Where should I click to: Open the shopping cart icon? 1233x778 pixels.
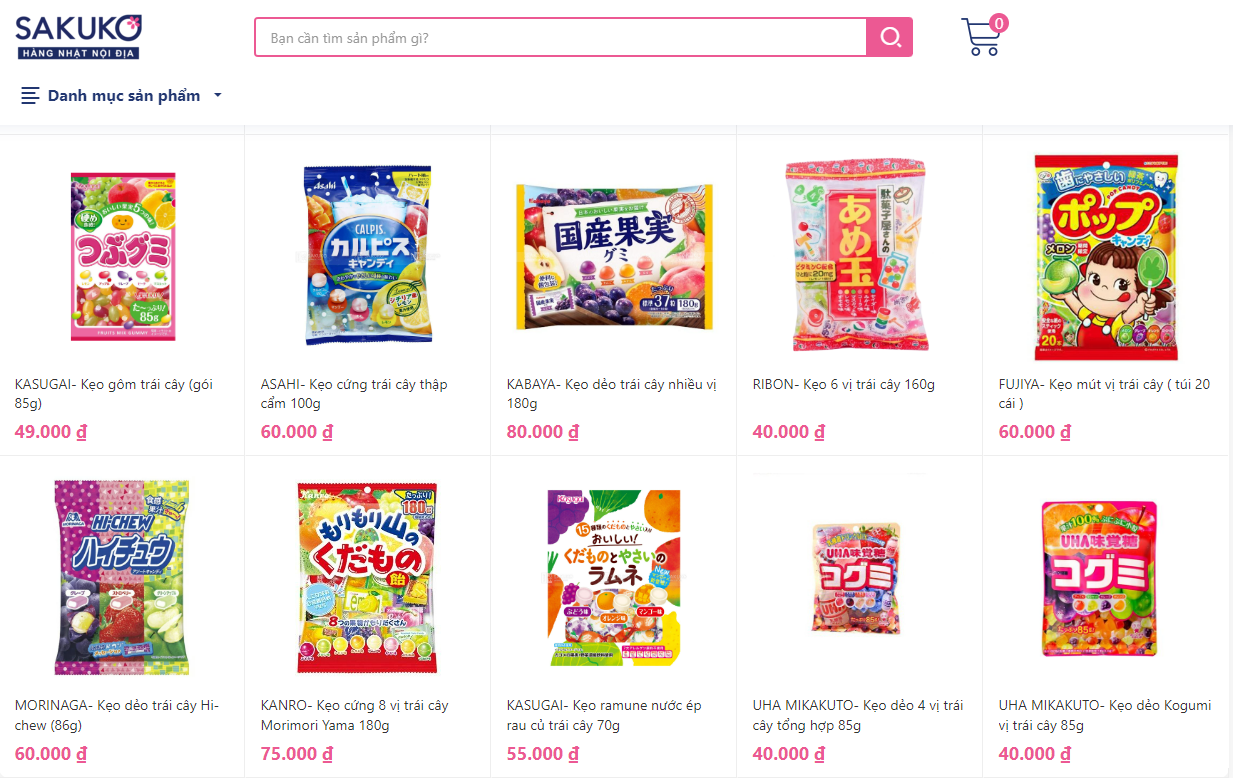[x=981, y=37]
